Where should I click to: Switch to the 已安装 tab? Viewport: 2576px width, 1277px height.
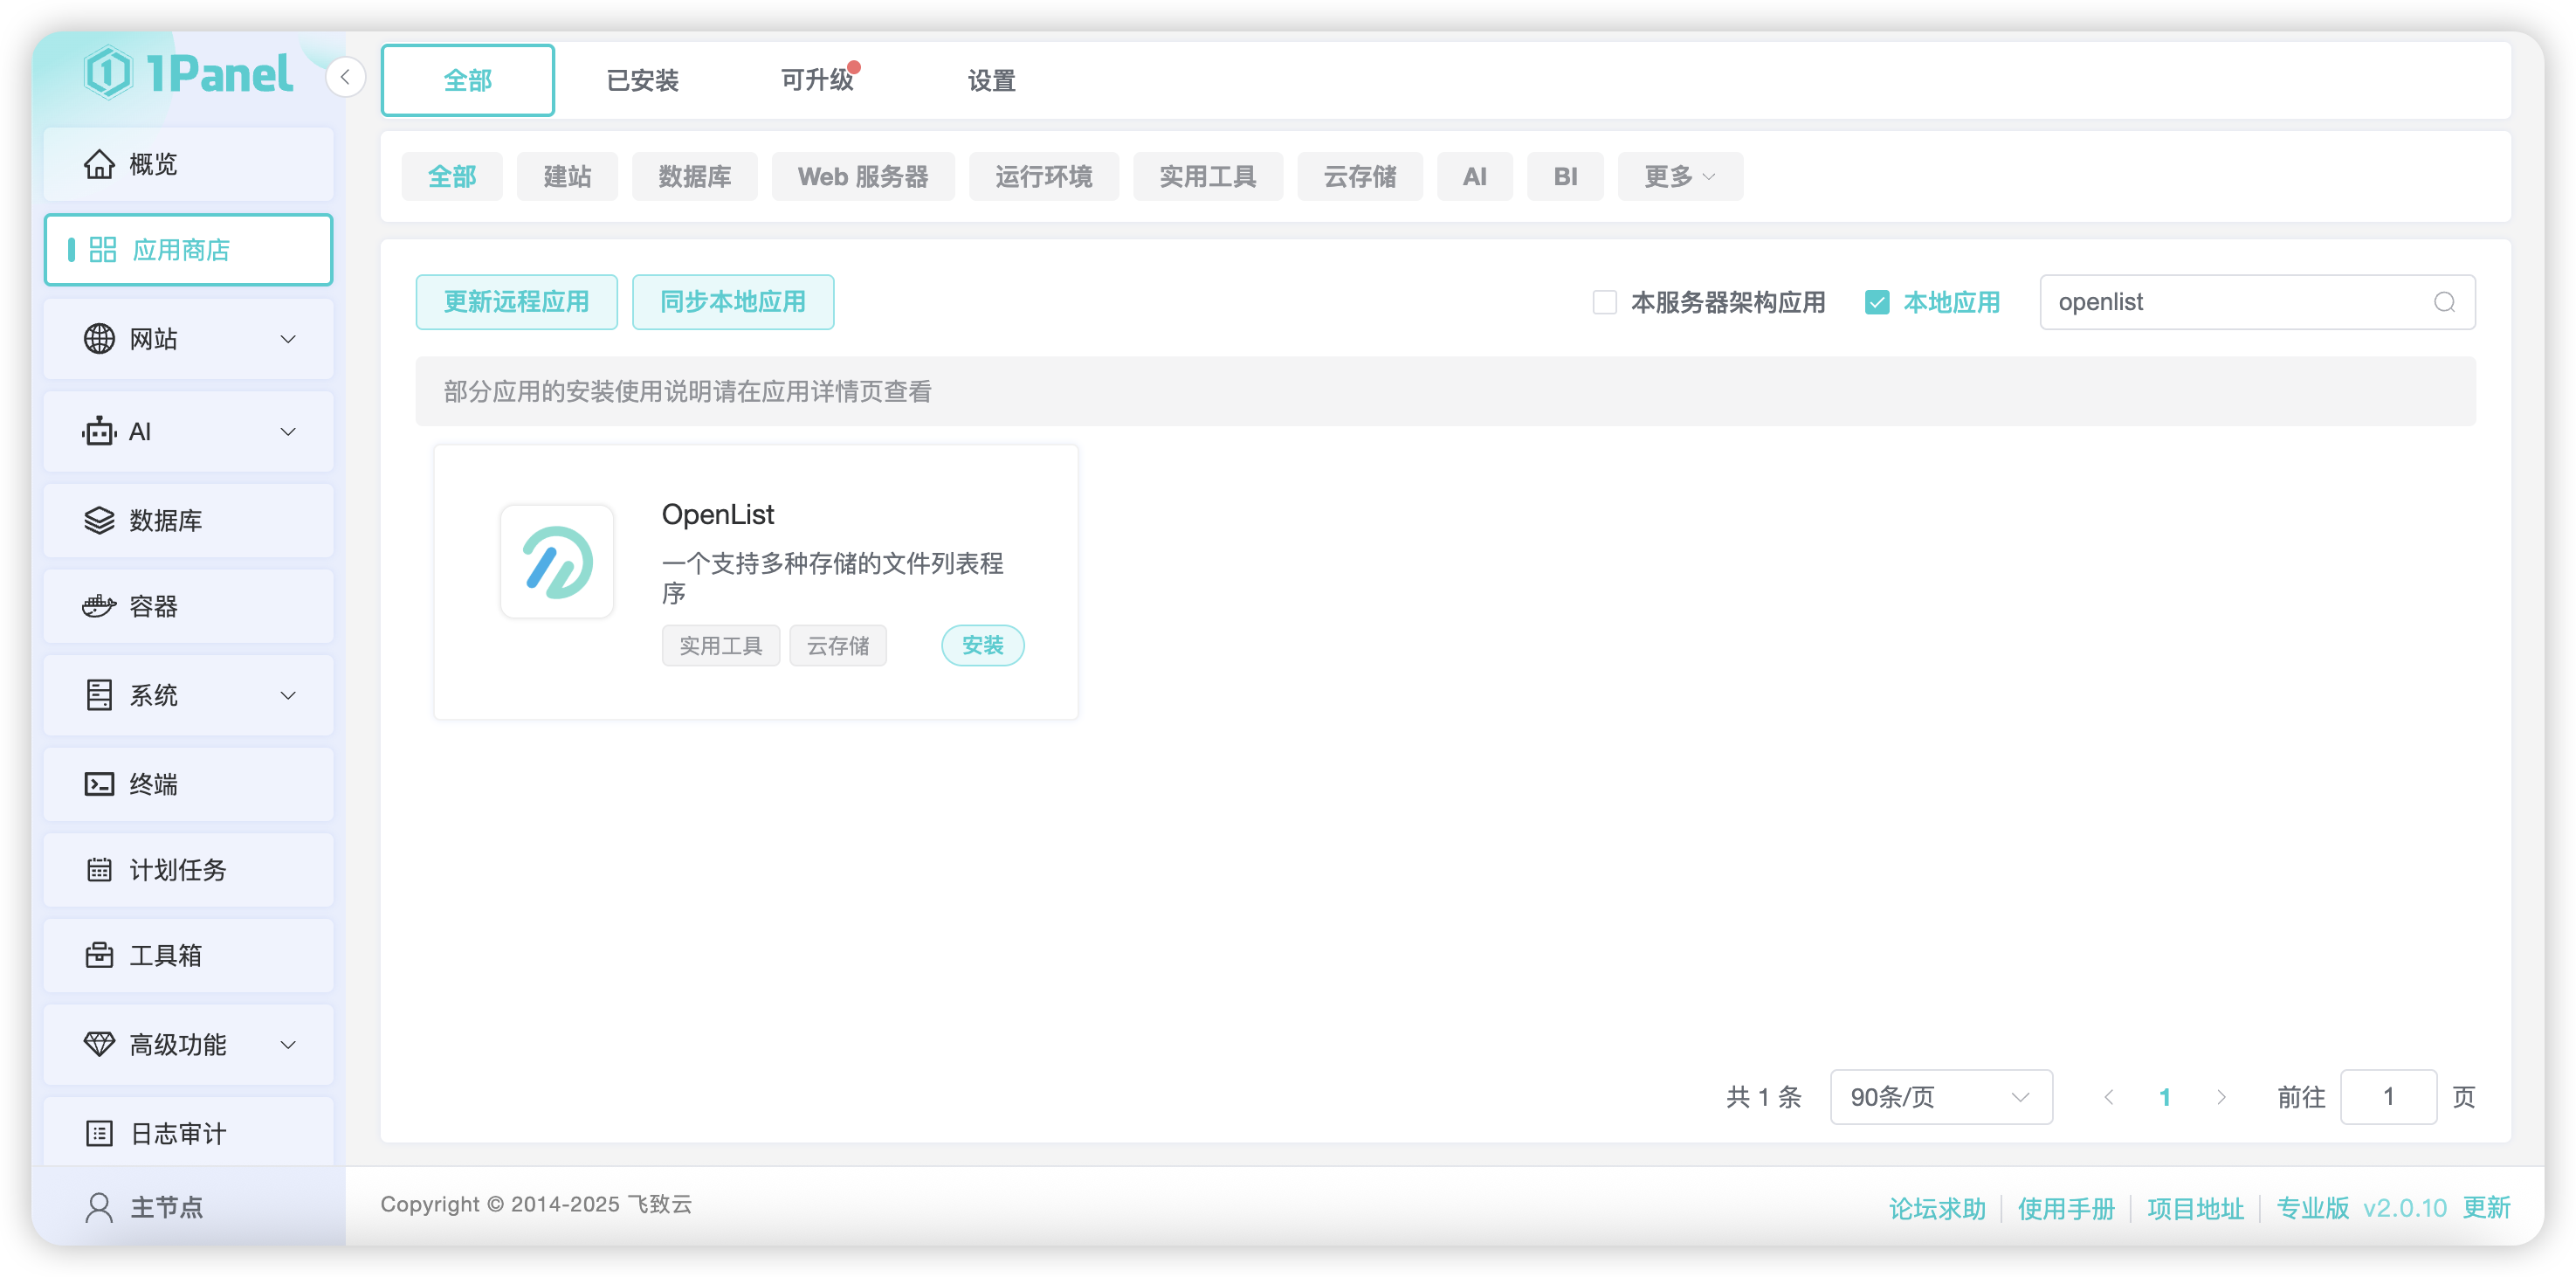pyautogui.click(x=642, y=80)
